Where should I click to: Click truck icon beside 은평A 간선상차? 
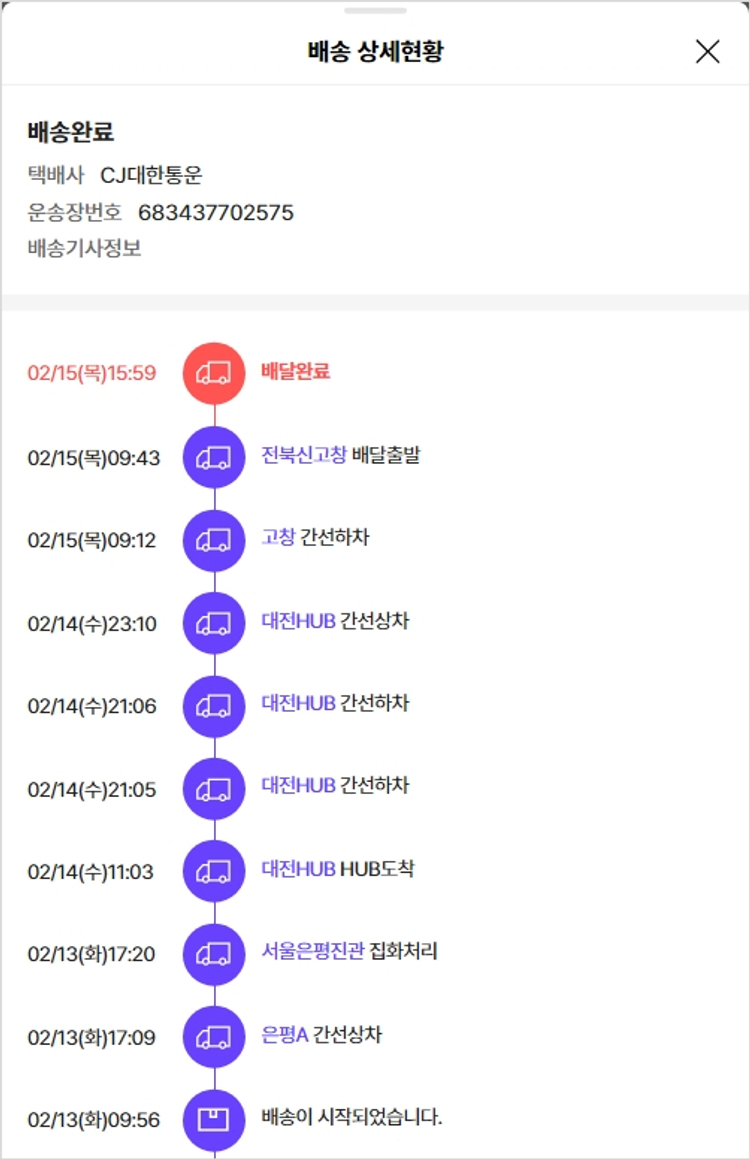[214, 1037]
